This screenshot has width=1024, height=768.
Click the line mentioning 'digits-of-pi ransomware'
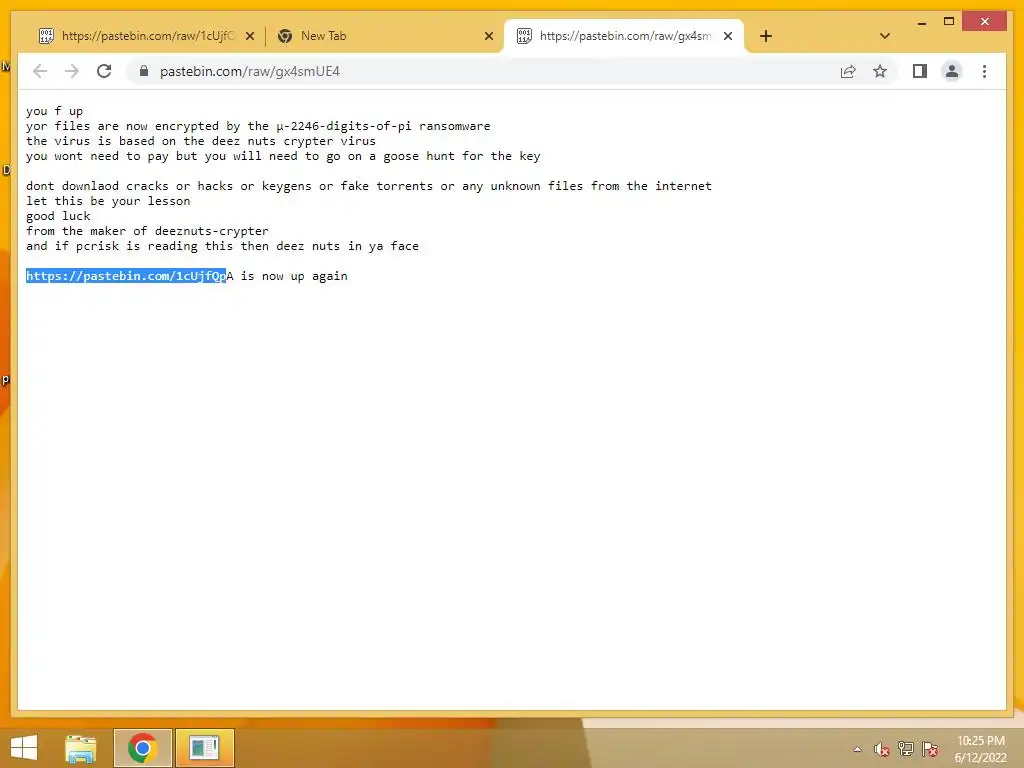point(258,126)
